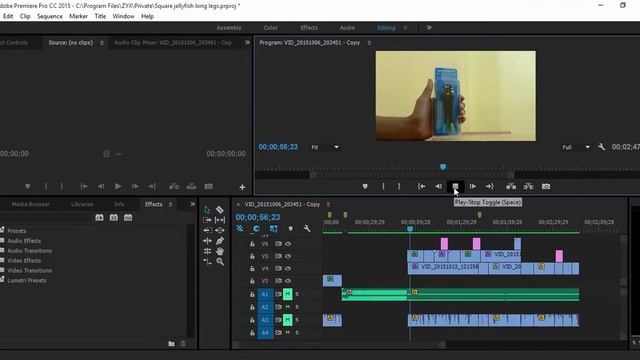Step forward one frame in Program monitor
The image size is (640, 360).
[473, 187]
